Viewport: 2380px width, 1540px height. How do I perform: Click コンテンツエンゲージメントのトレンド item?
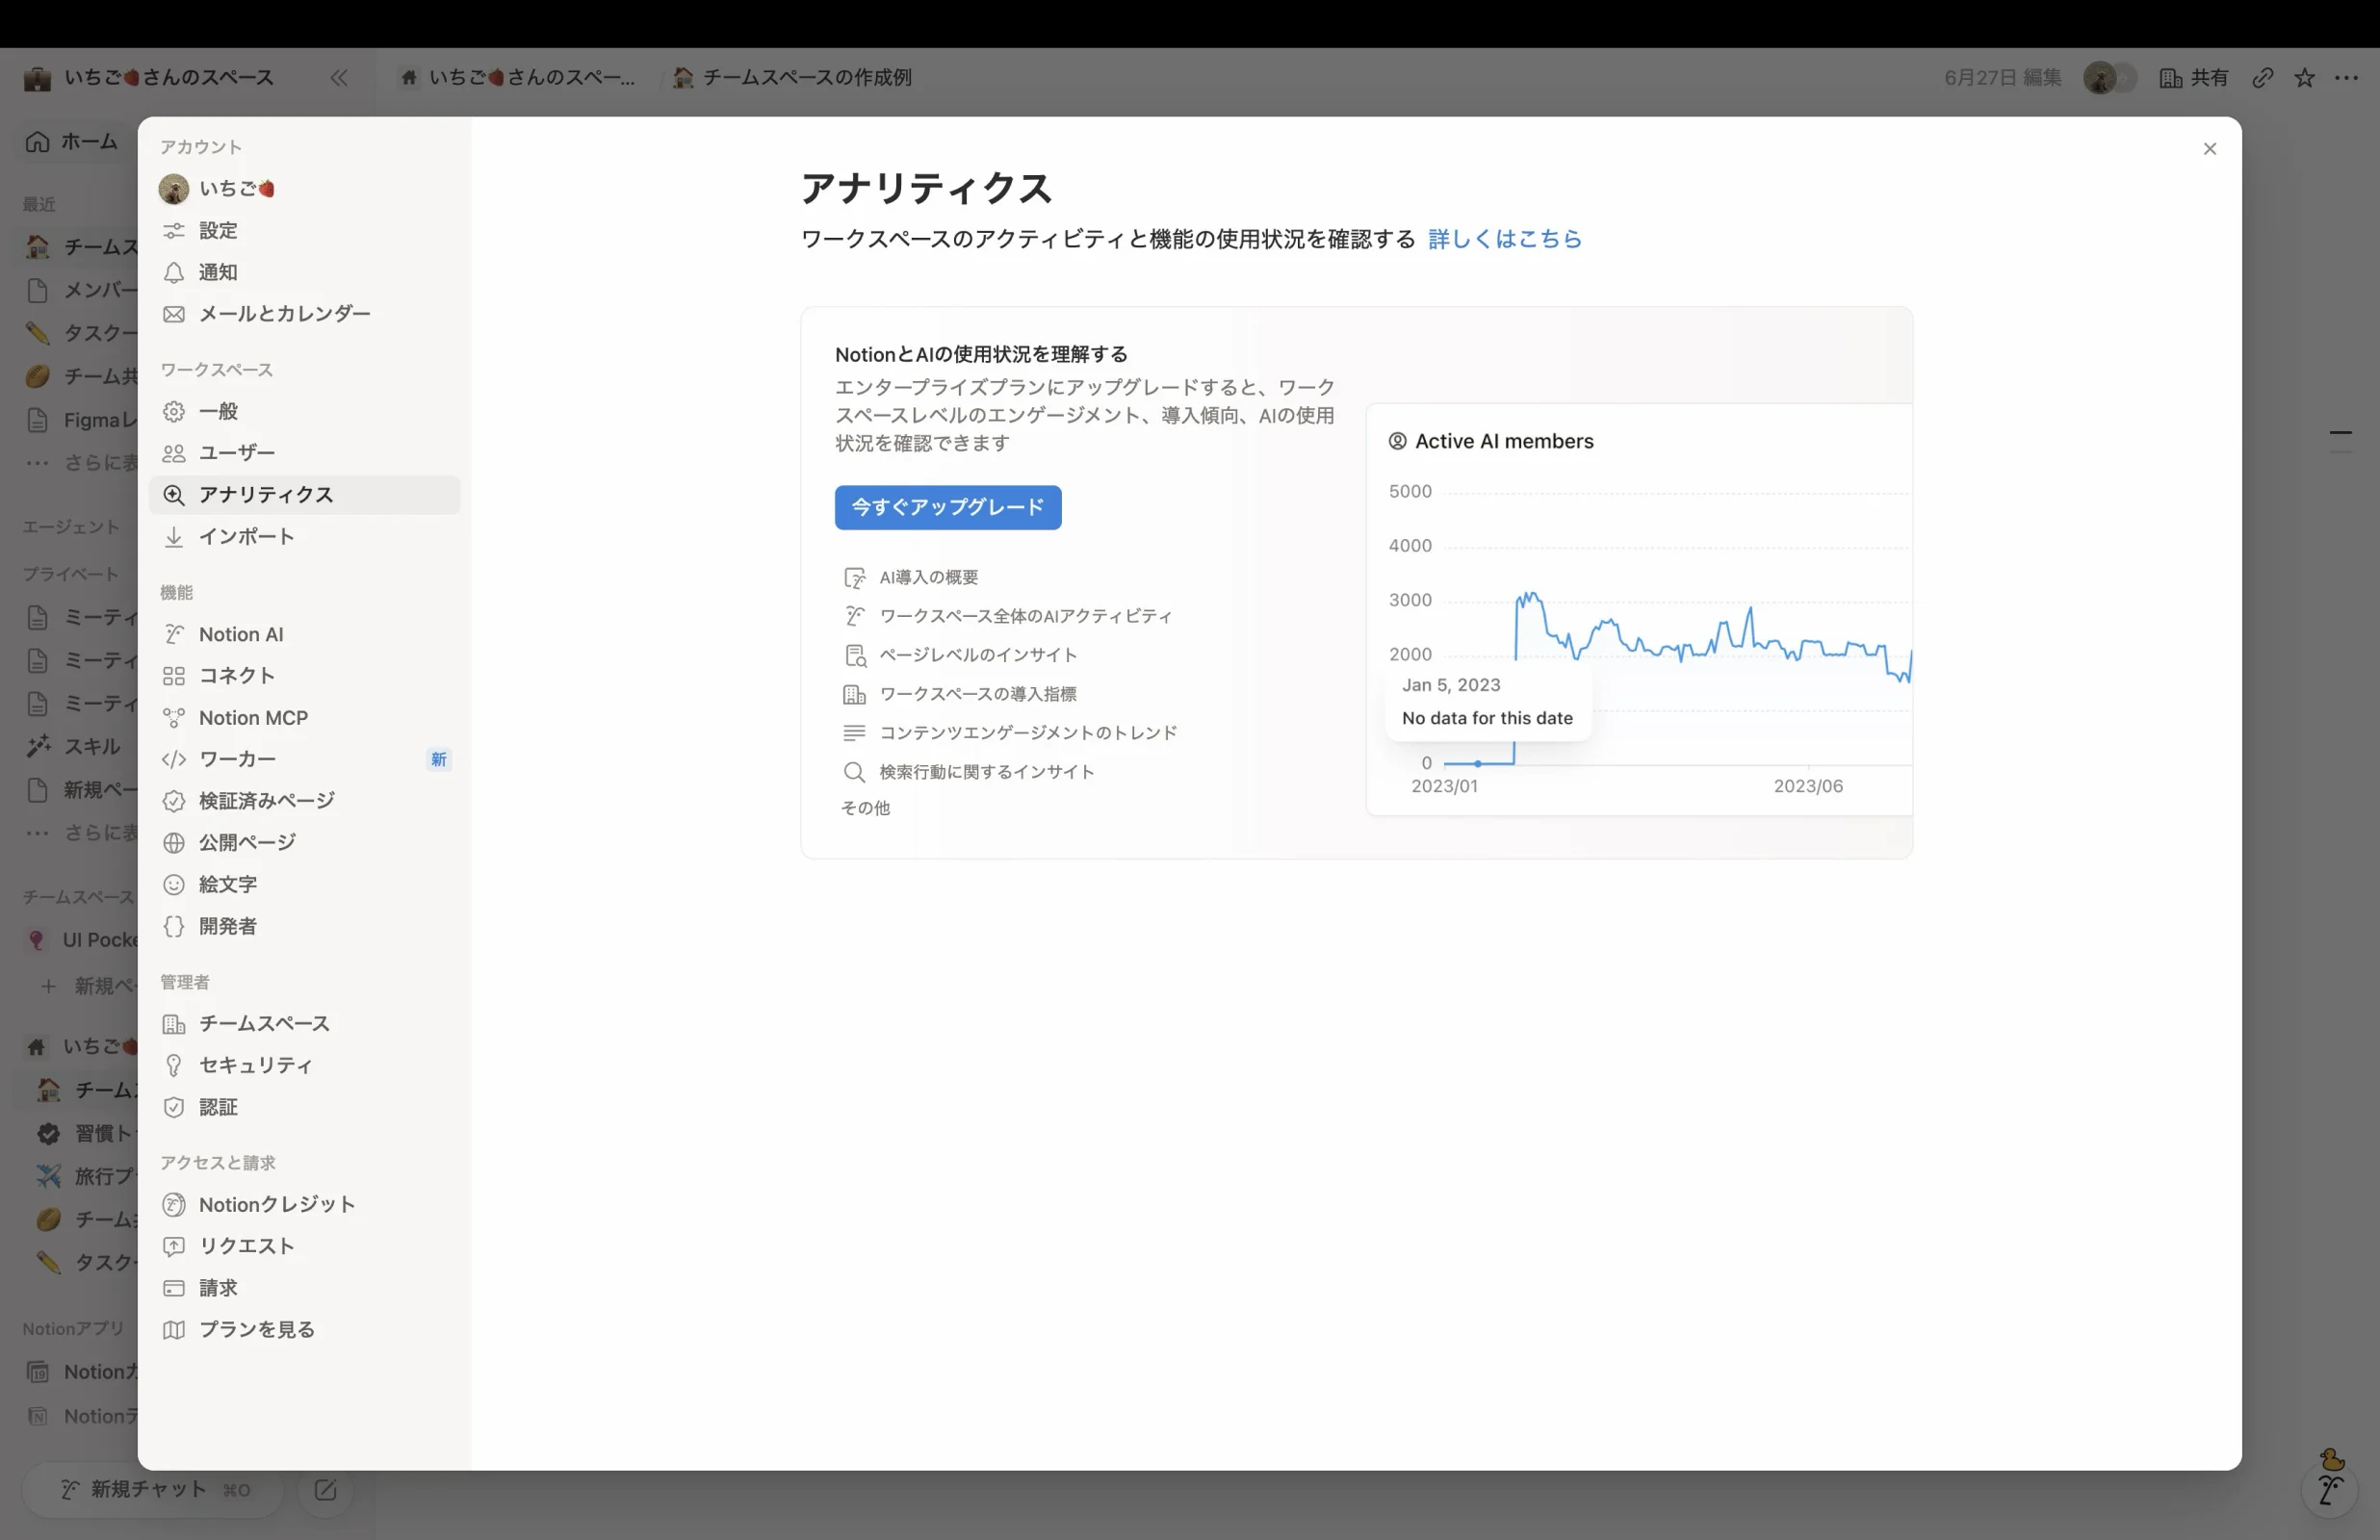pos(1010,733)
